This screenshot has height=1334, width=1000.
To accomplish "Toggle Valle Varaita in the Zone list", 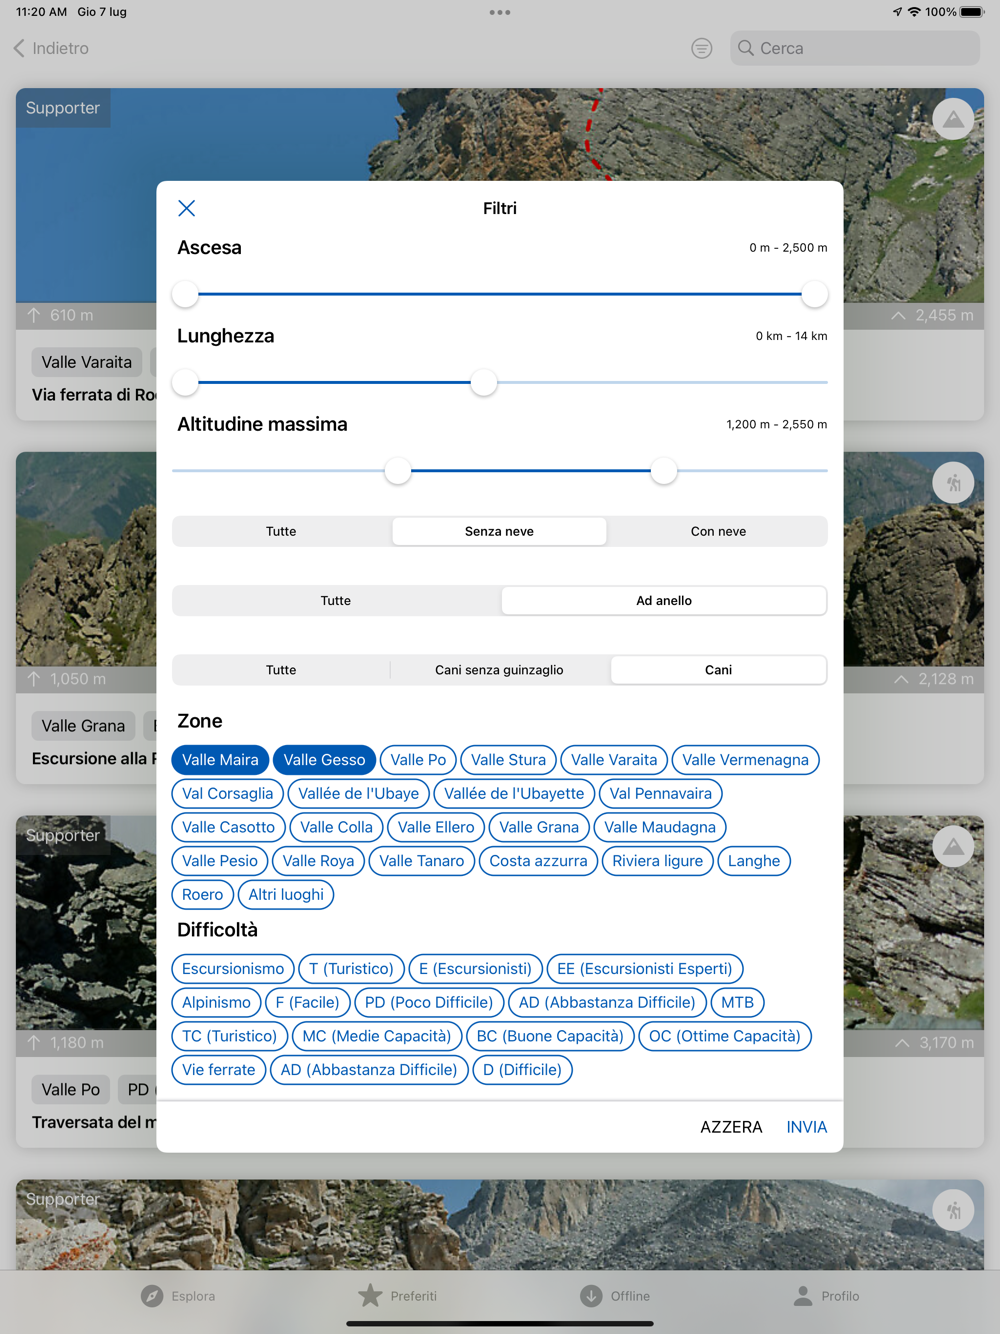I will 614,760.
